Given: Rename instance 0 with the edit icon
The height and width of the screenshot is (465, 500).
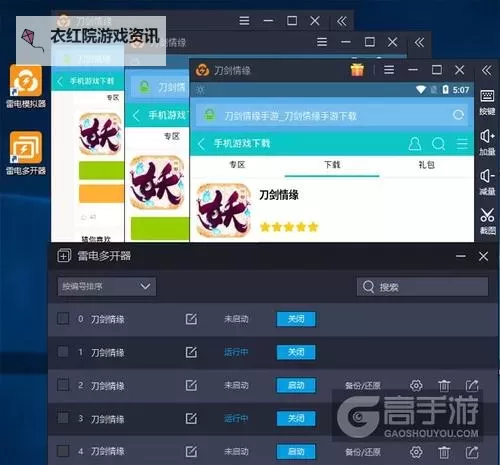Looking at the screenshot, I should click(x=191, y=319).
